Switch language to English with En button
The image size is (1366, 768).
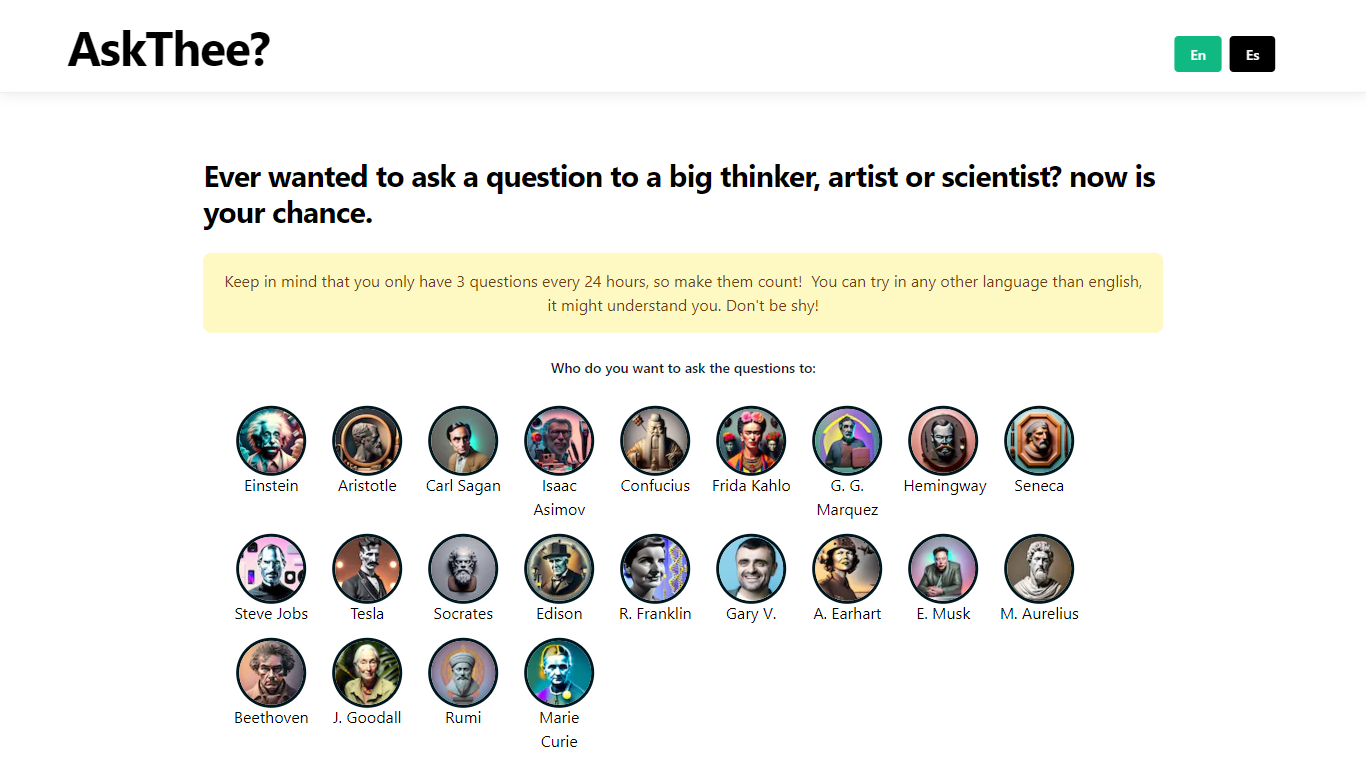(x=1197, y=55)
